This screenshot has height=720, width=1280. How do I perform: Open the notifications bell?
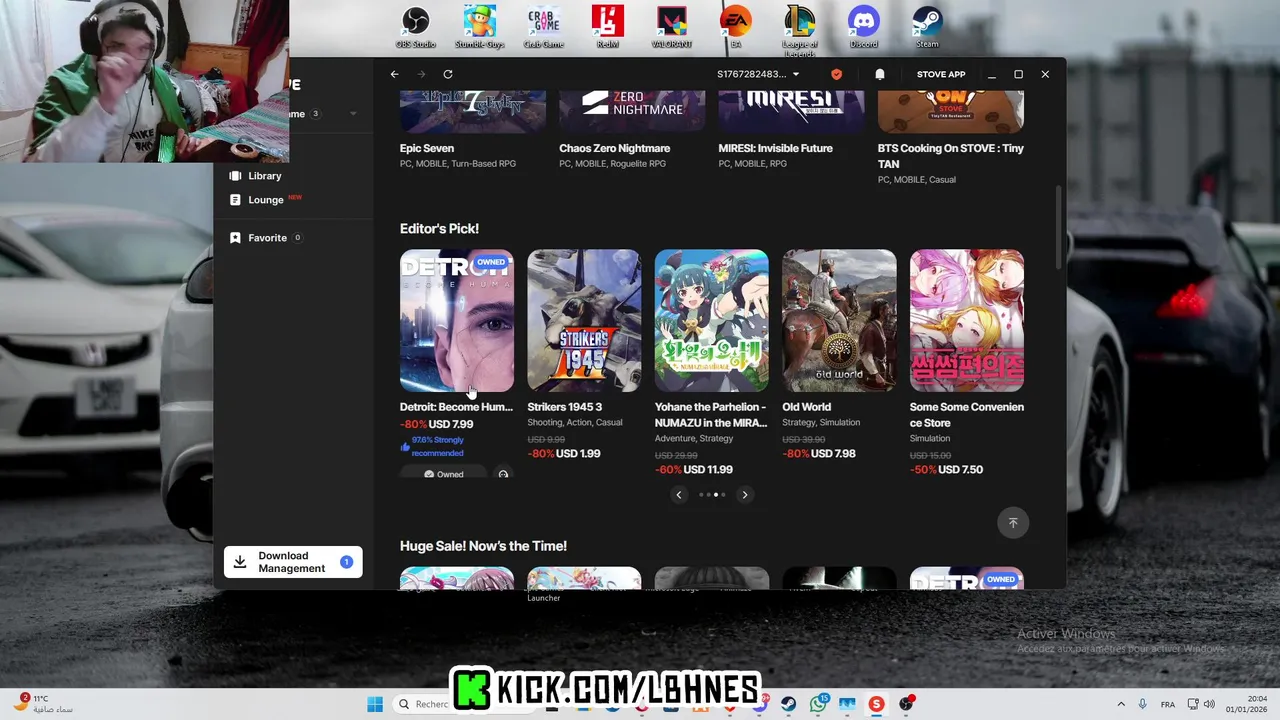tap(880, 74)
